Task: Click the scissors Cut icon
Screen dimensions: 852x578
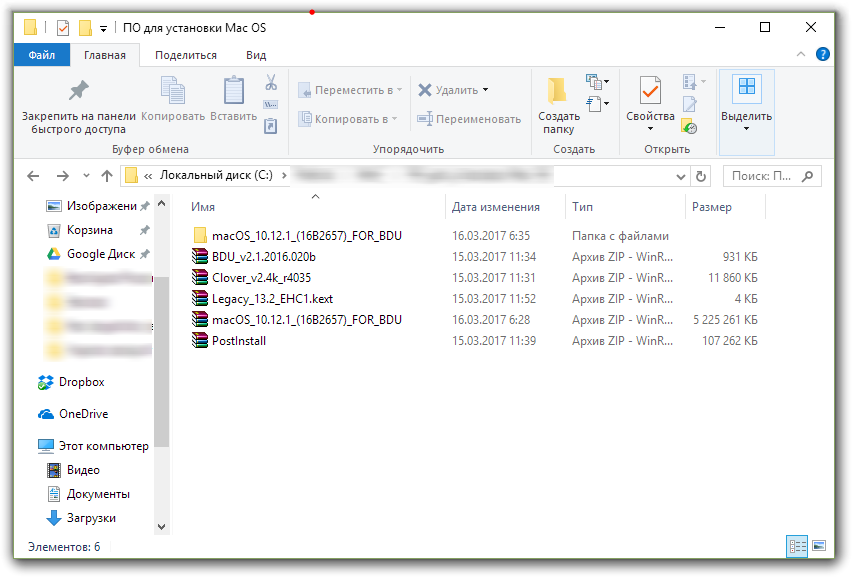Action: click(x=270, y=83)
